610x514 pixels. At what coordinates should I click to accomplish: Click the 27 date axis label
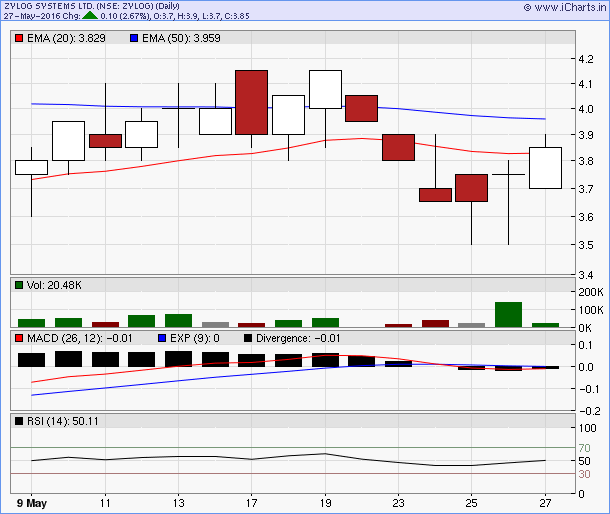(545, 503)
